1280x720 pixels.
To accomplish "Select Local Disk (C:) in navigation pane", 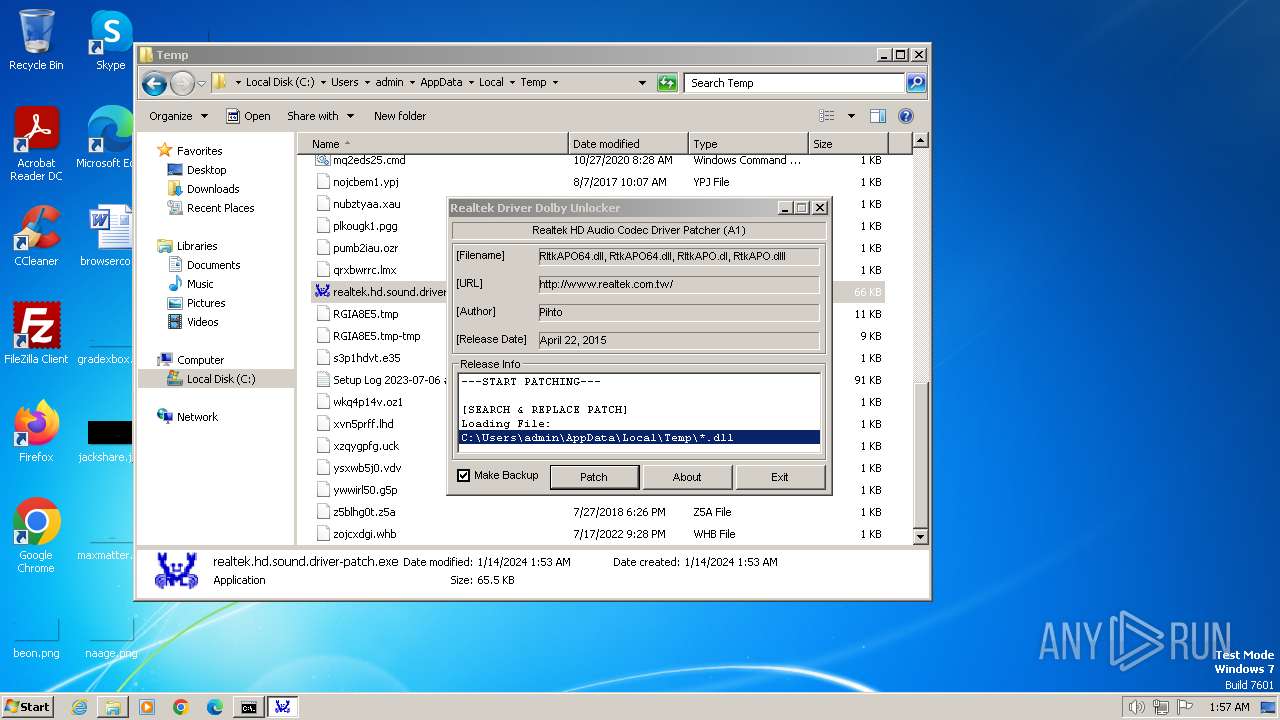I will point(220,379).
